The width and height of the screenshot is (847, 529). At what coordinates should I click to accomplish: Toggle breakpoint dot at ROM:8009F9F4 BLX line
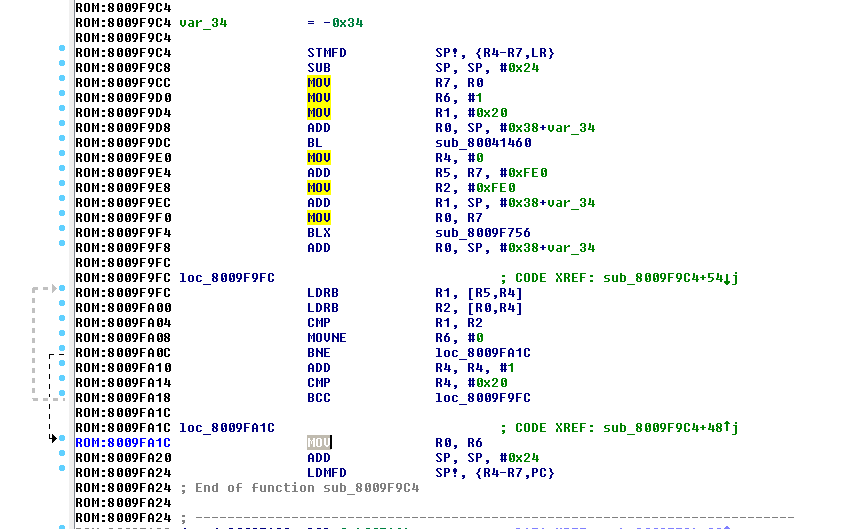click(62, 228)
